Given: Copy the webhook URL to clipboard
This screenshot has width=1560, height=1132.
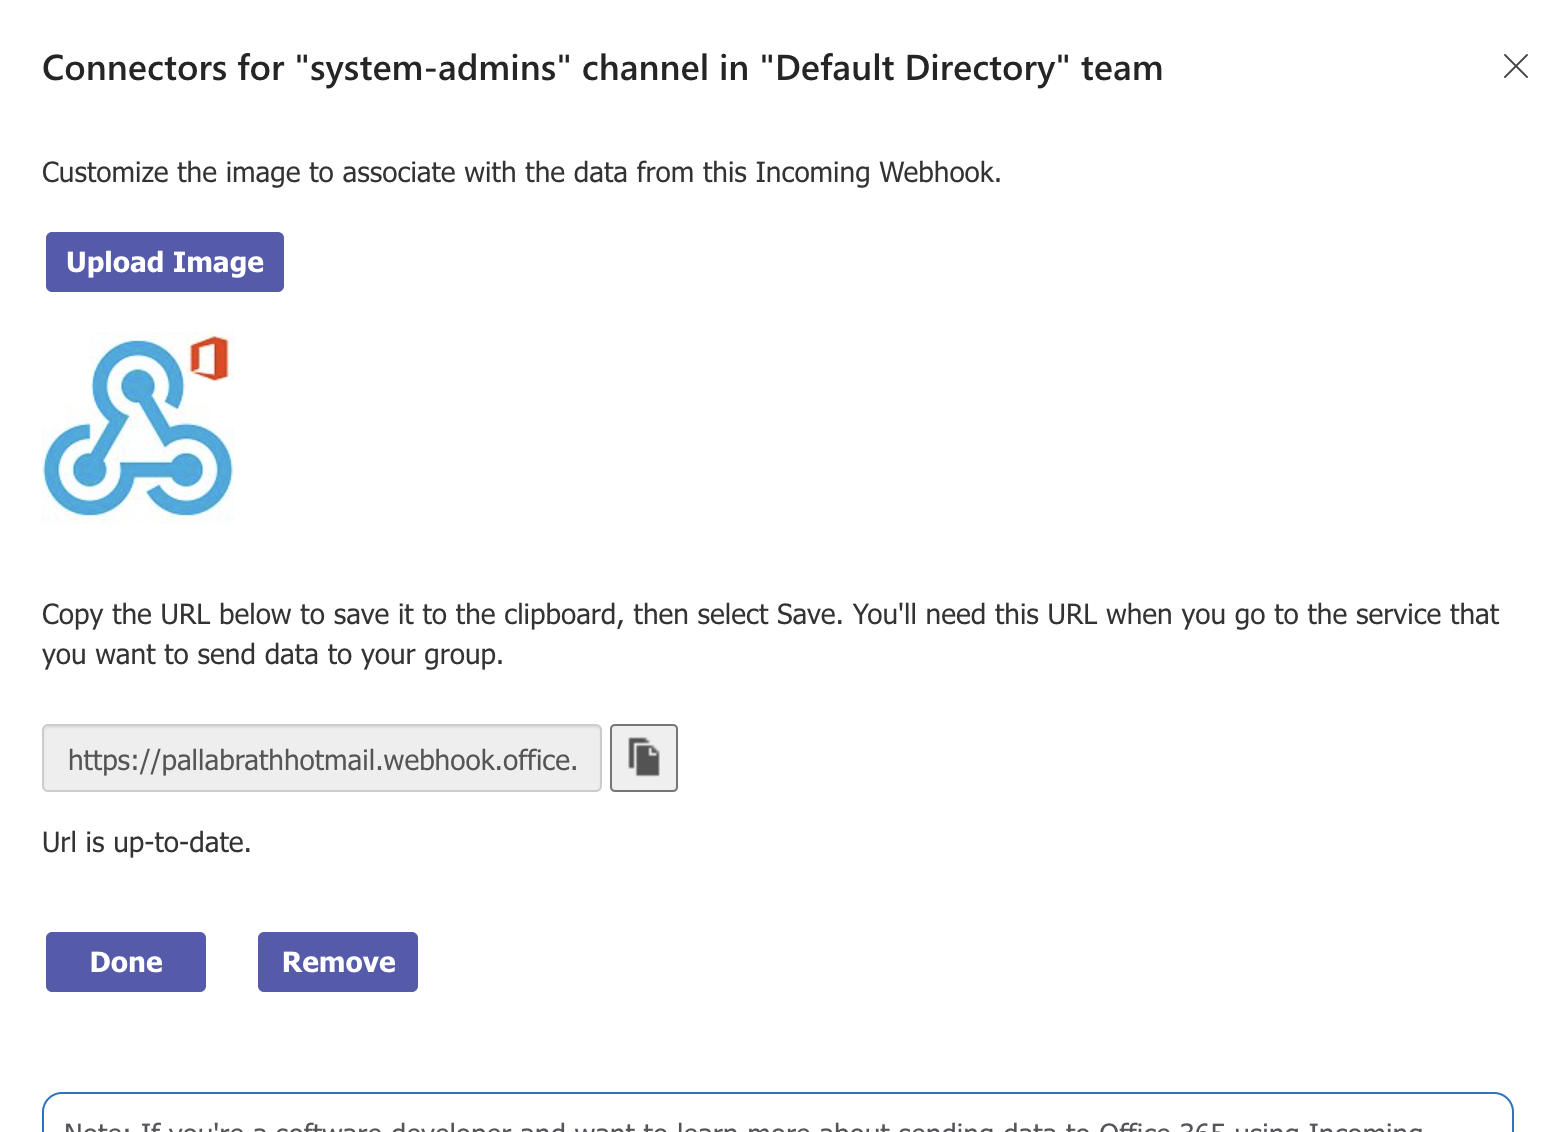Looking at the screenshot, I should (644, 758).
